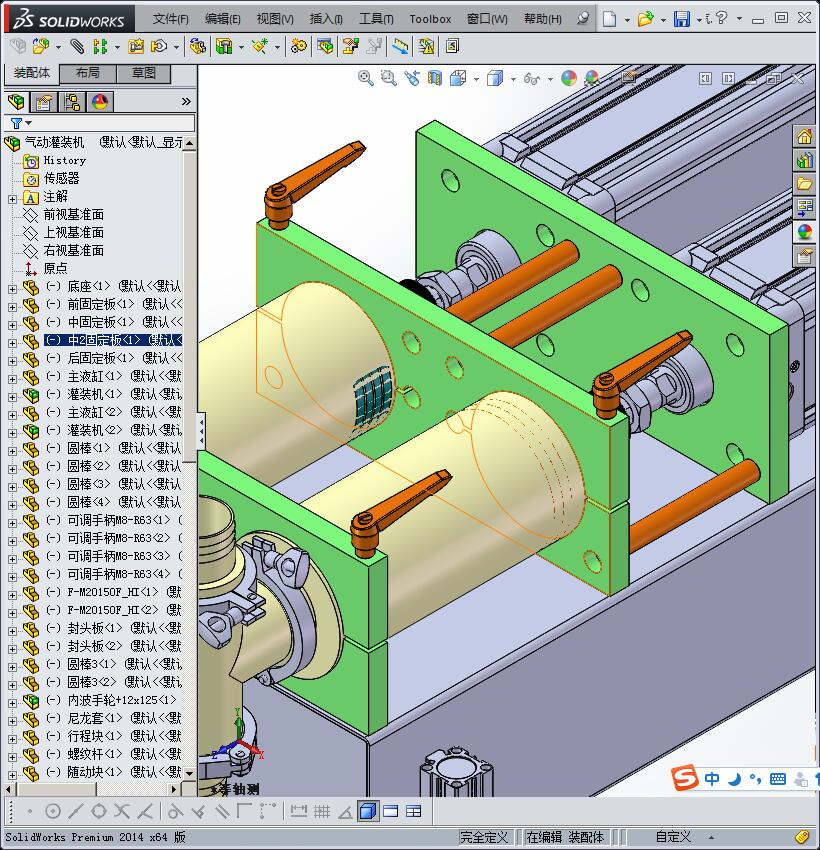The image size is (820, 850).
Task: Click the Display Style cube icon
Action: pyautogui.click(x=494, y=79)
